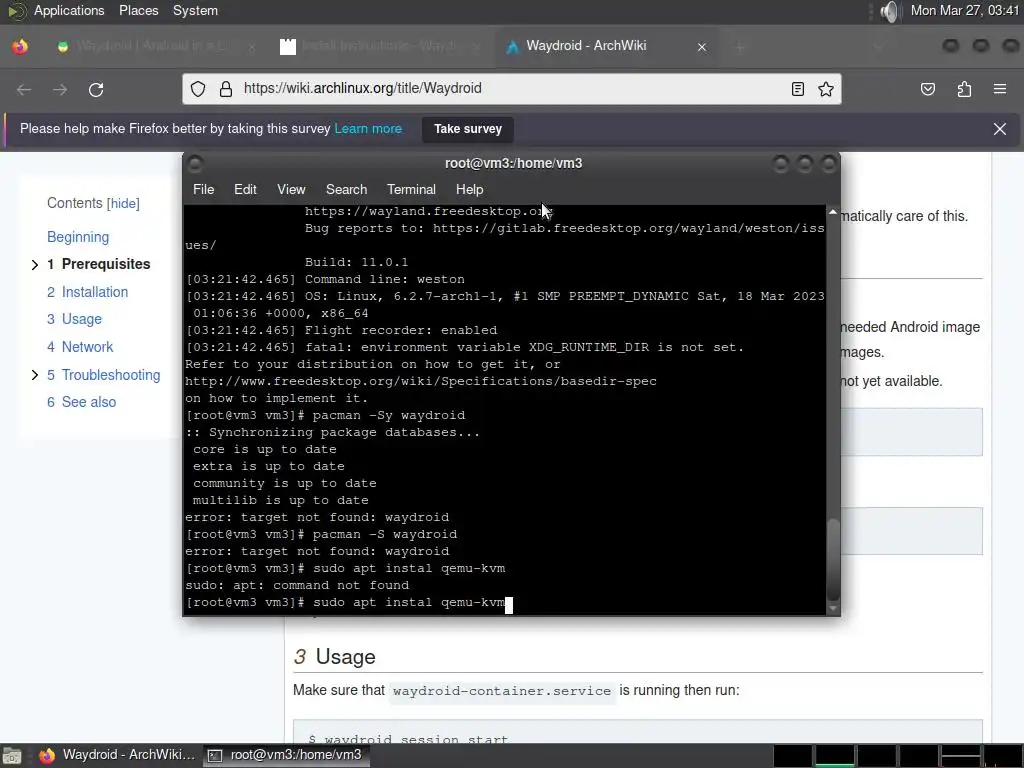Viewport: 1024px width, 768px height.
Task: Switch to the first workspace
Action: coord(792,756)
